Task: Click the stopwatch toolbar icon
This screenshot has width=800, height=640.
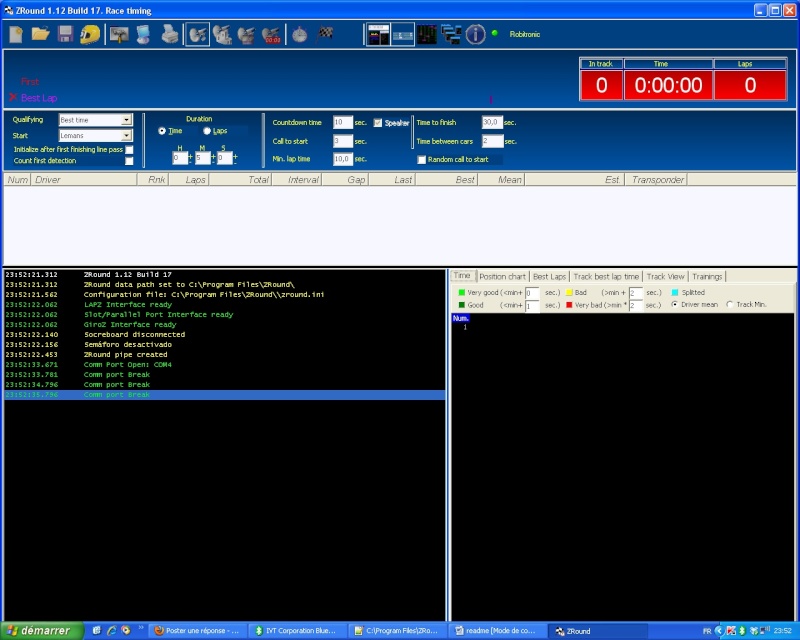Action: [299, 35]
